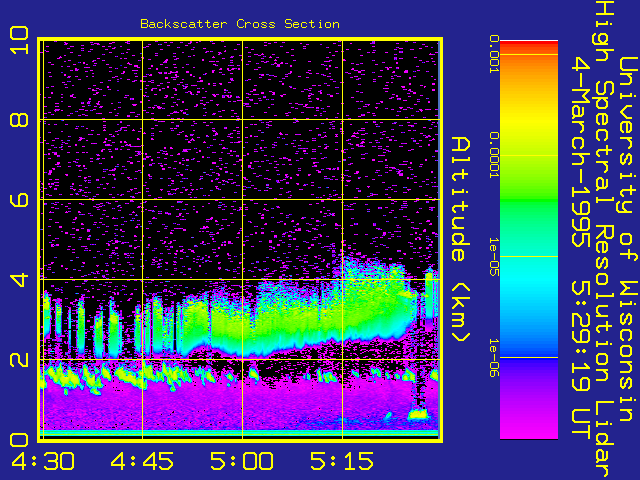
Task: Click the altitude 4 axis label
Action: coord(19,280)
